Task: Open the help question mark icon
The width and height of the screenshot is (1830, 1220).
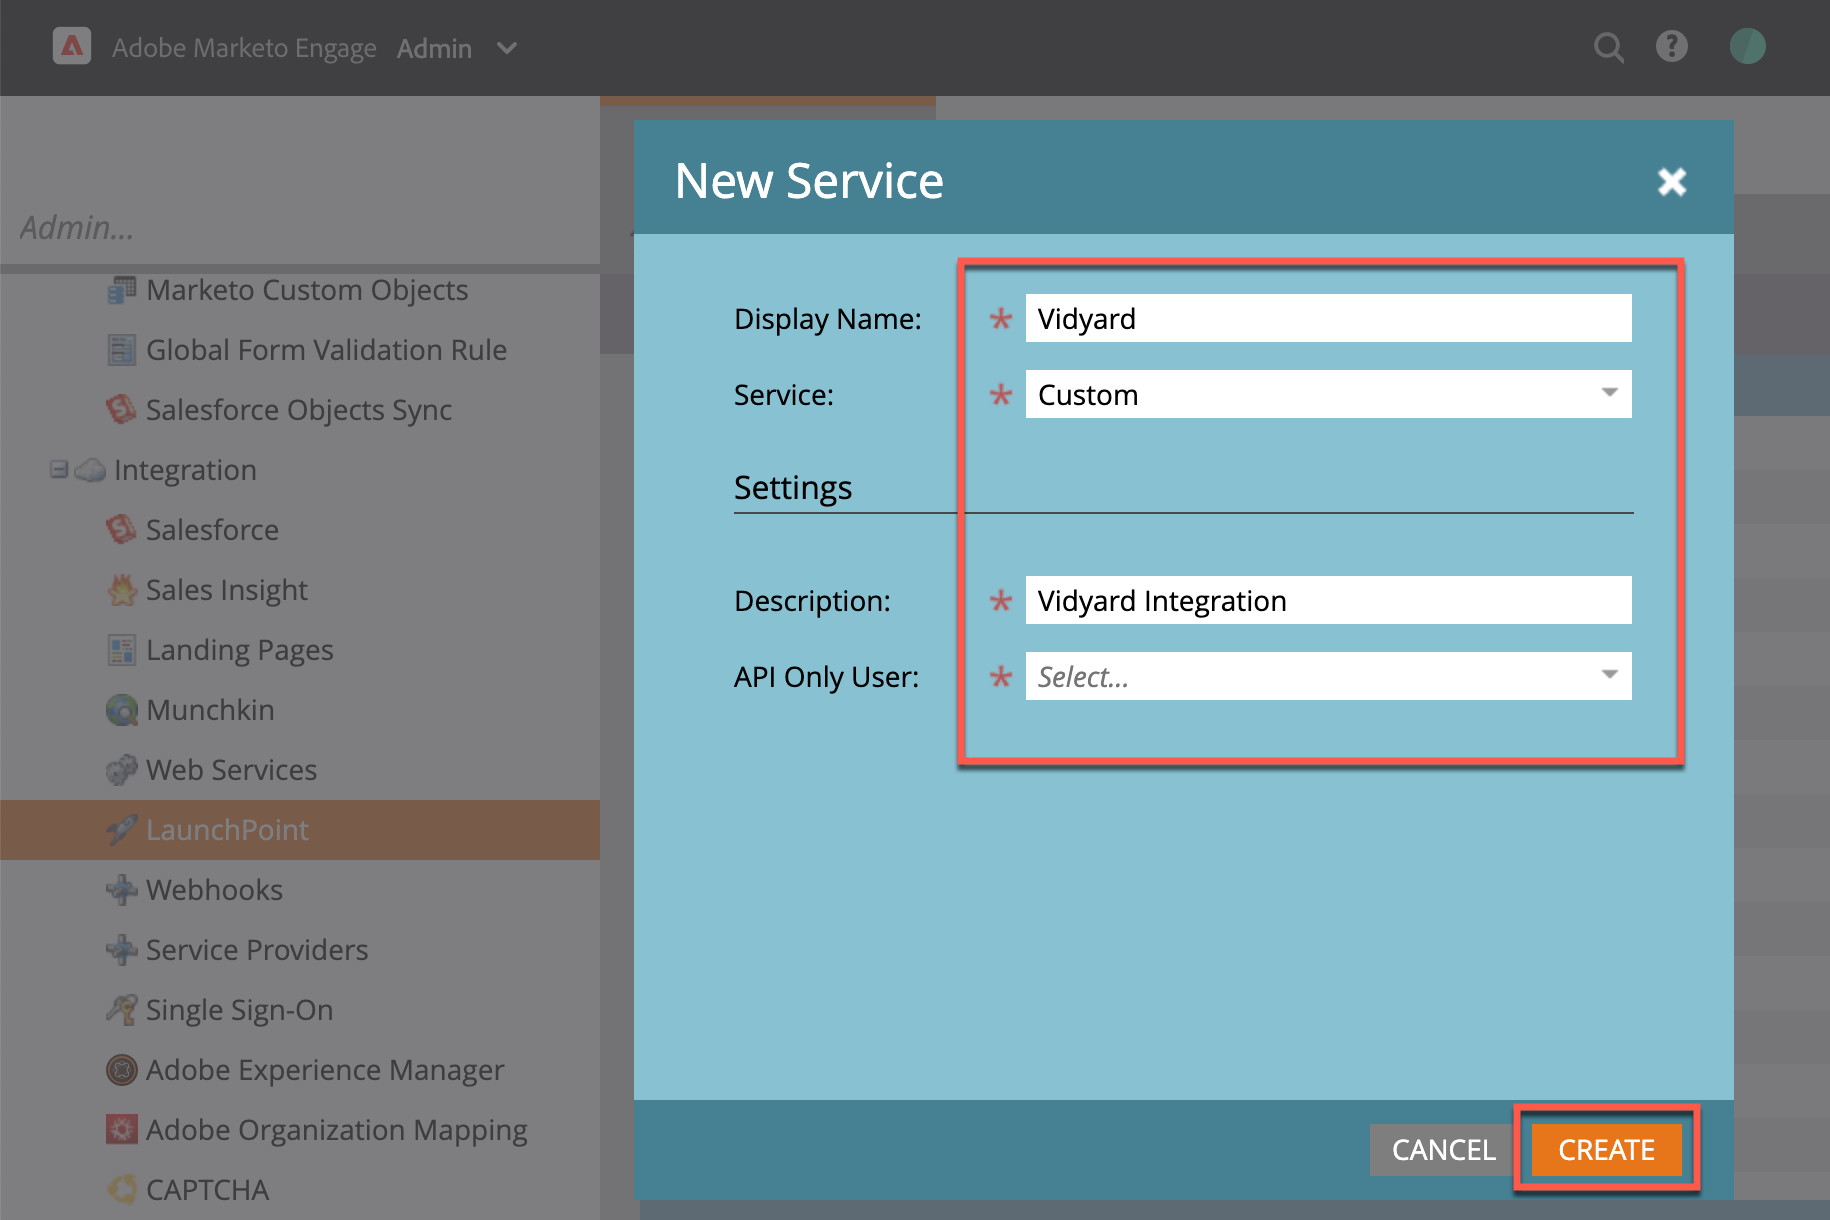Action: (1672, 46)
